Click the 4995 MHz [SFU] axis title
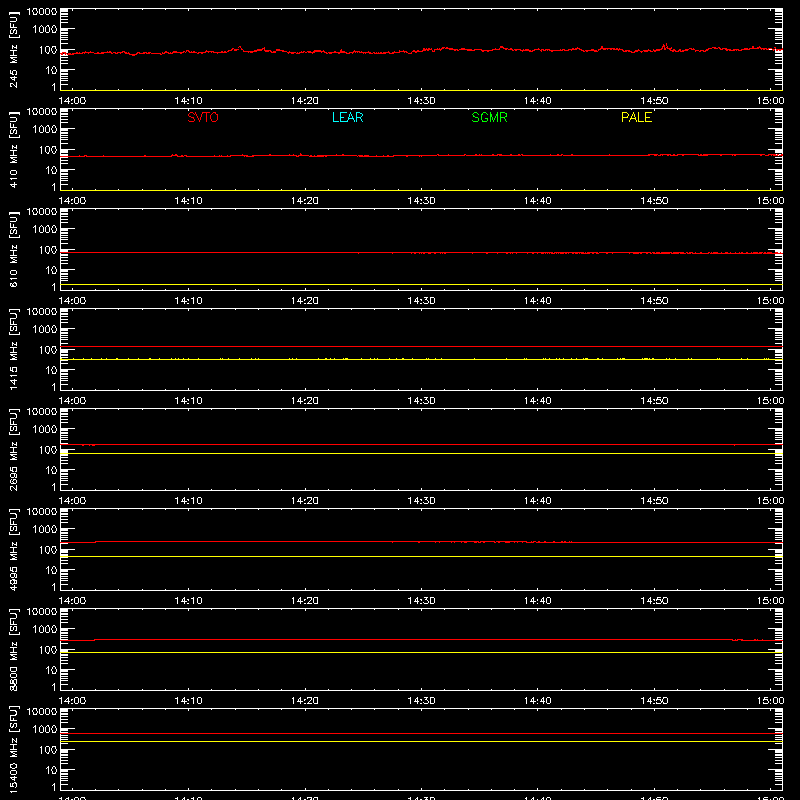The image size is (800, 800). pyautogui.click(x=13, y=549)
